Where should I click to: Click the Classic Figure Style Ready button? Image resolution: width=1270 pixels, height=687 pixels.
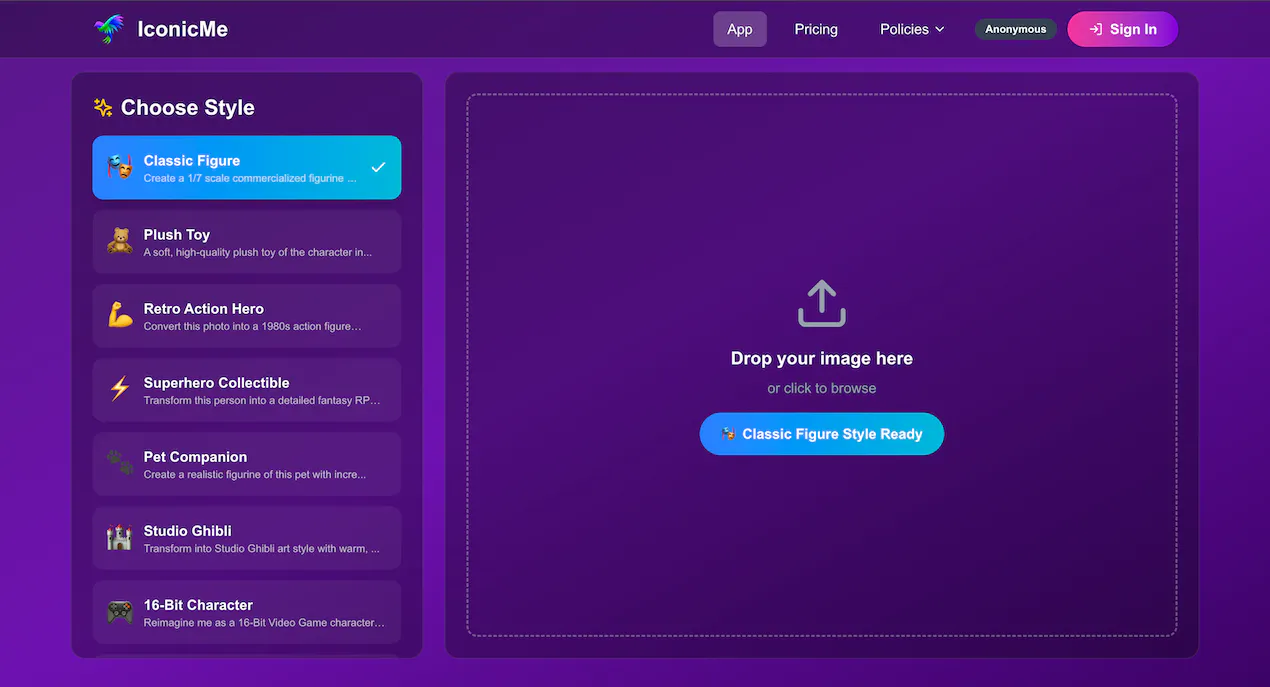pyautogui.click(x=822, y=434)
